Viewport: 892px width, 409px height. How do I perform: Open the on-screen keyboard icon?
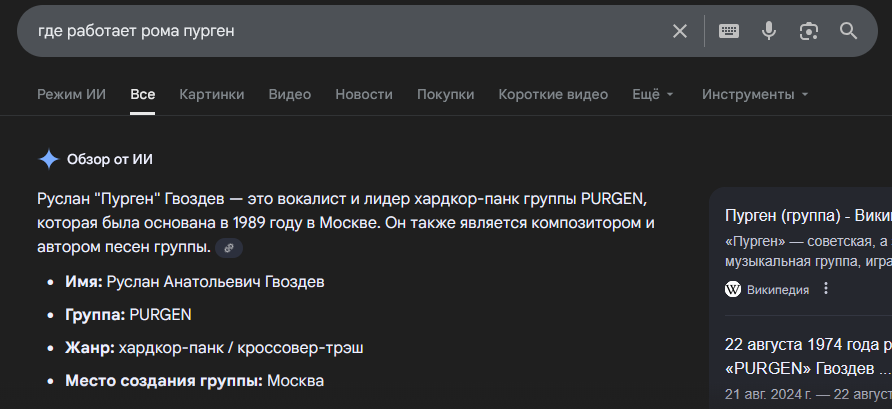tap(729, 31)
